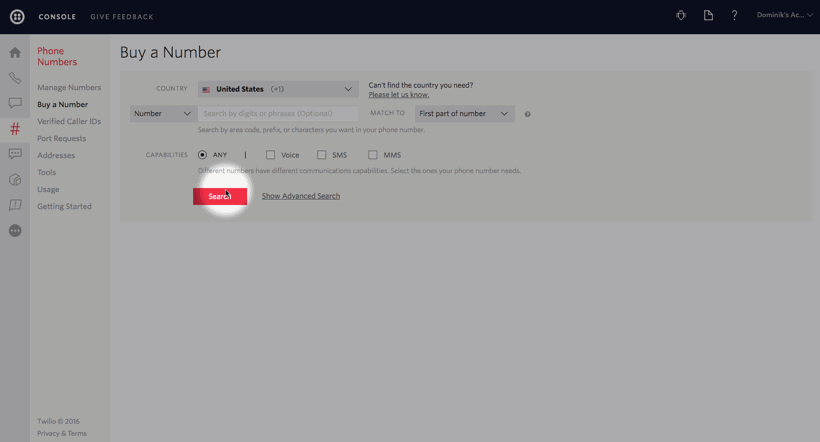The width and height of the screenshot is (820, 442).
Task: Click the search by digits input field
Action: (278, 114)
